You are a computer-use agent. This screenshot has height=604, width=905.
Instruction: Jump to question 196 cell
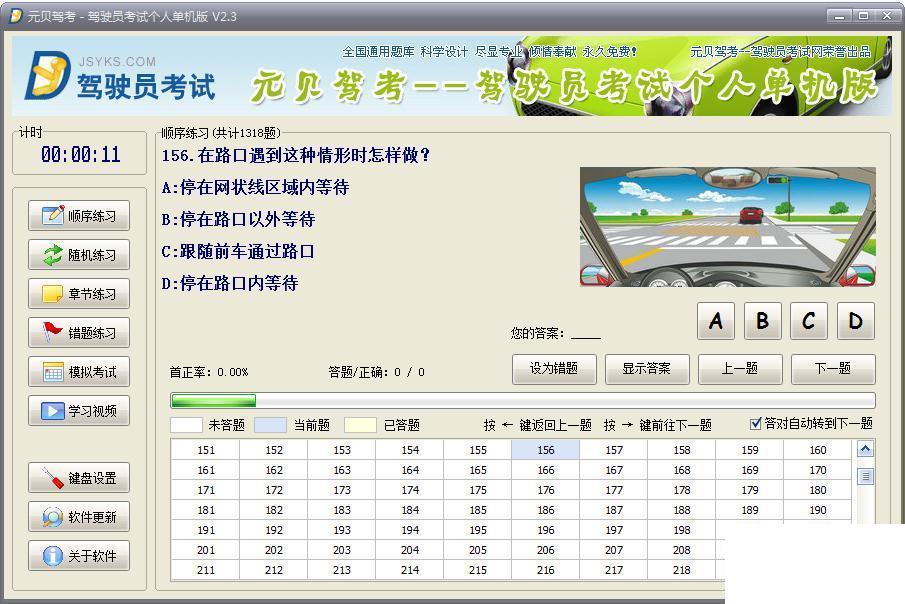[x=546, y=530]
